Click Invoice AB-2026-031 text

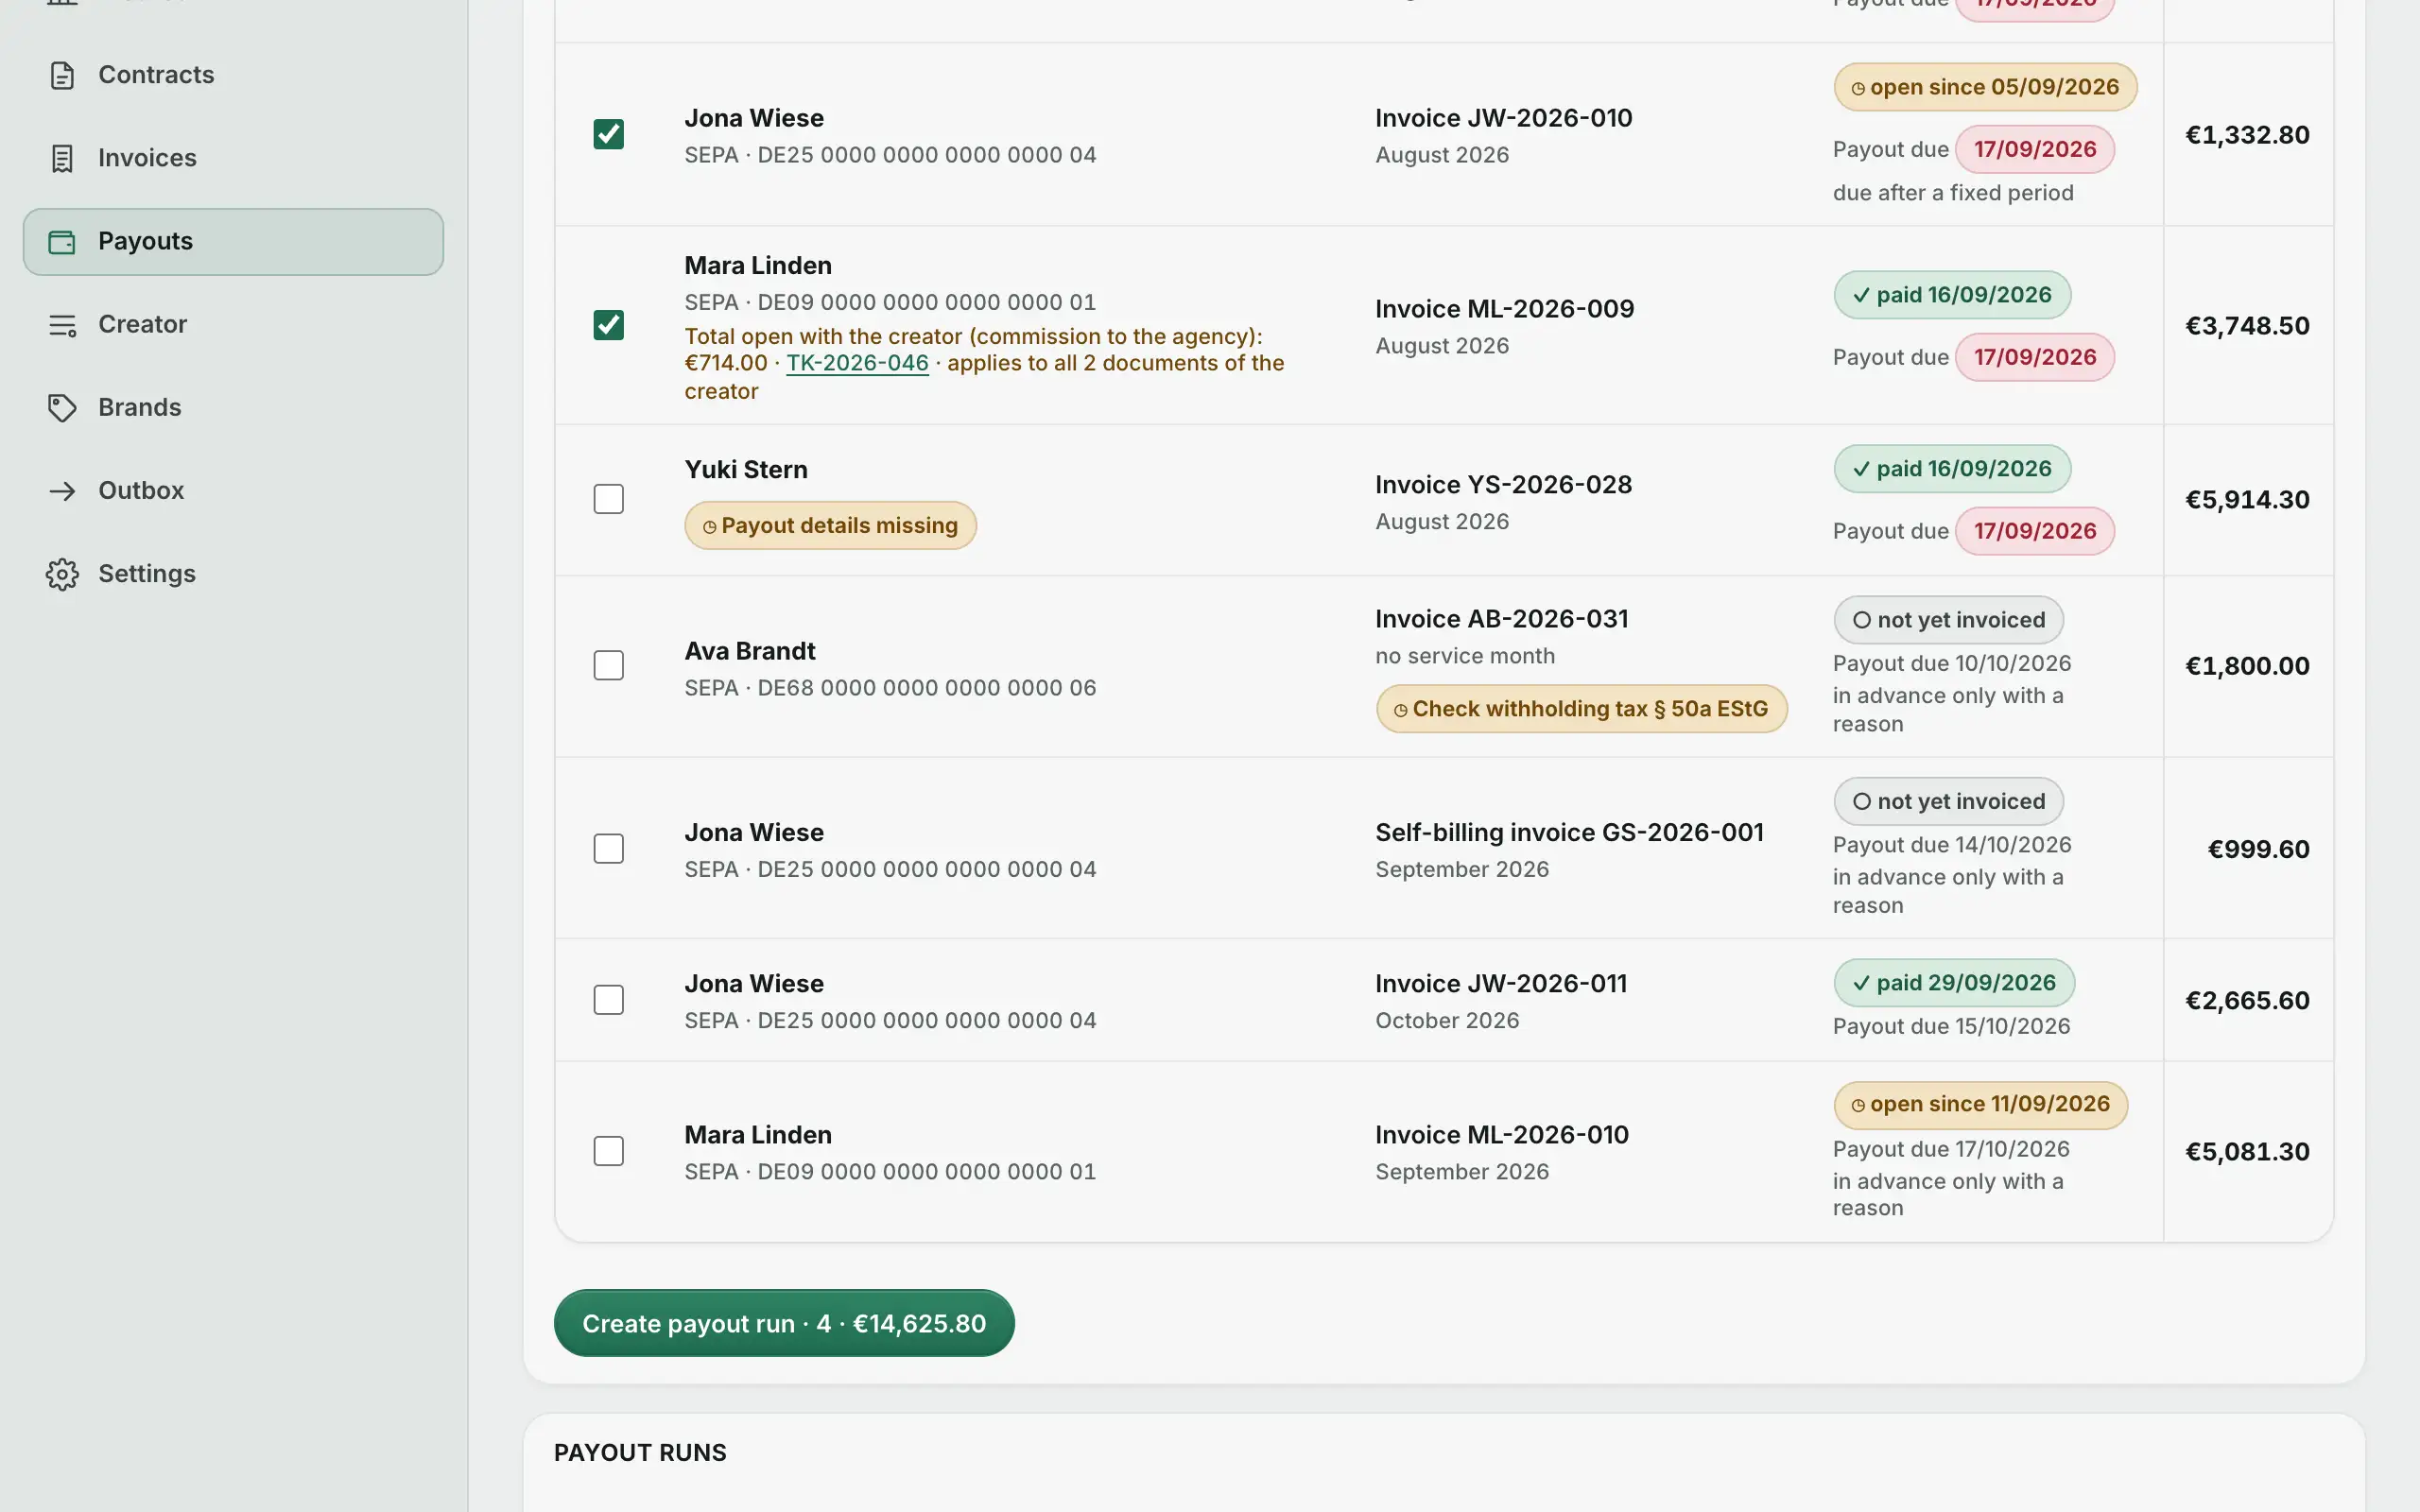coord(1501,619)
